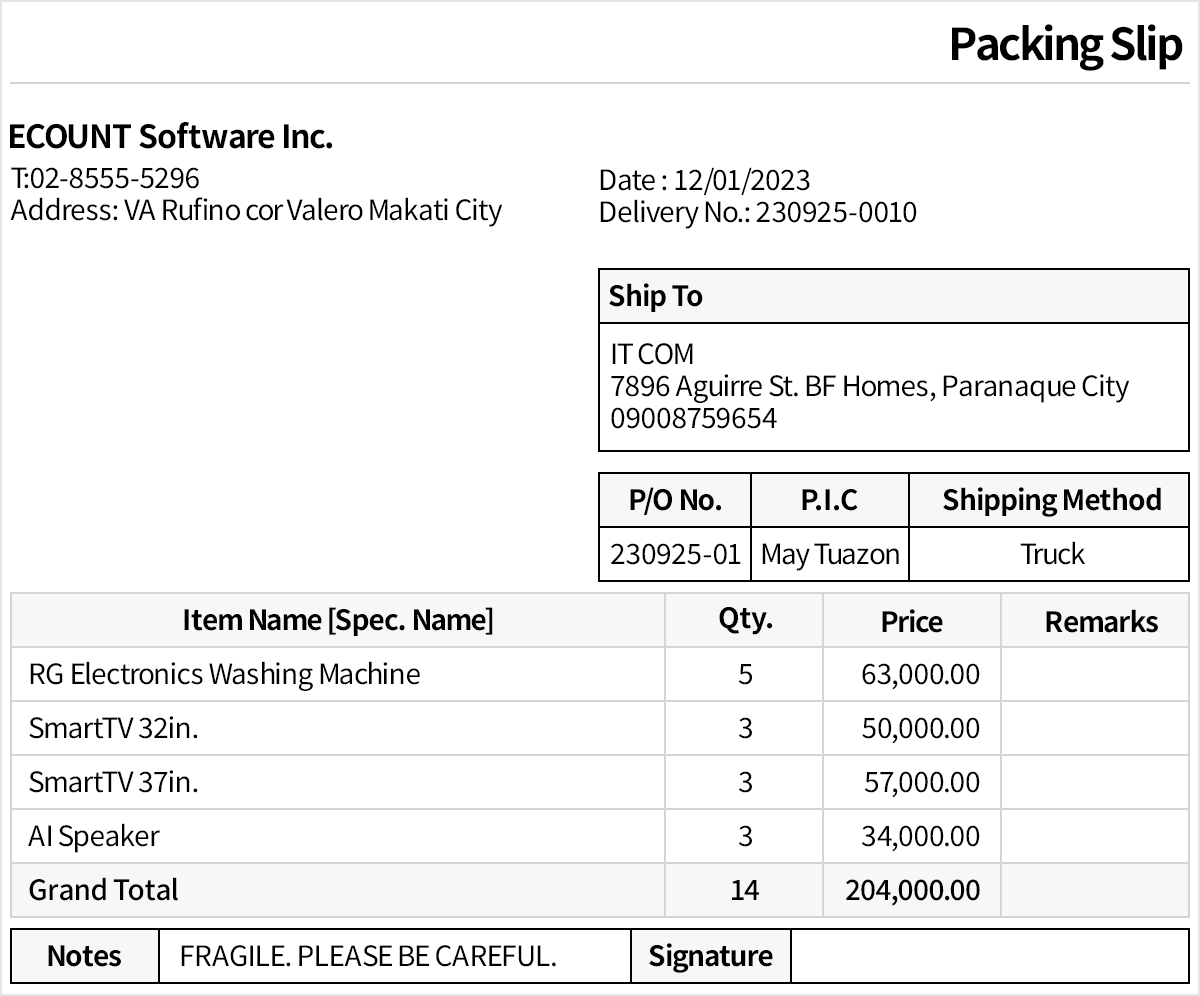Click the VA Rufino company address line
The image size is (1200, 996).
(256, 210)
